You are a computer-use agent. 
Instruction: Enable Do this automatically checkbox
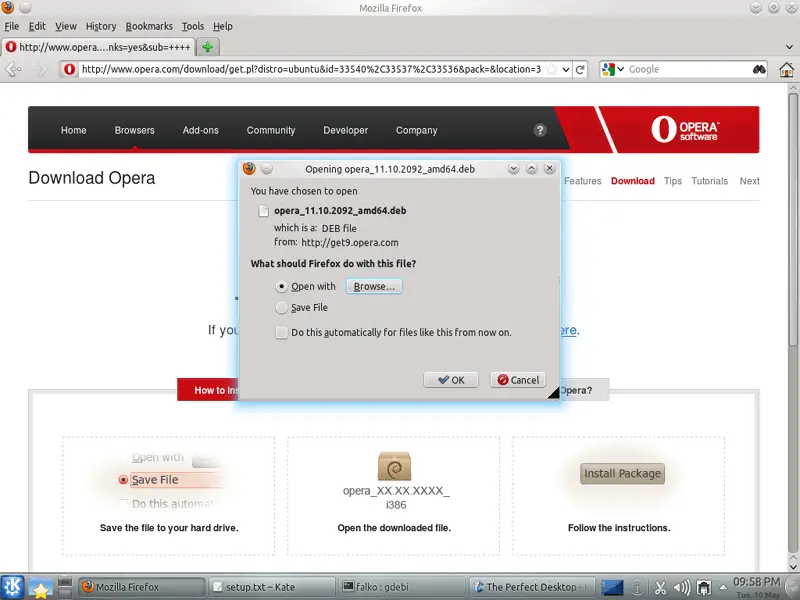point(281,332)
